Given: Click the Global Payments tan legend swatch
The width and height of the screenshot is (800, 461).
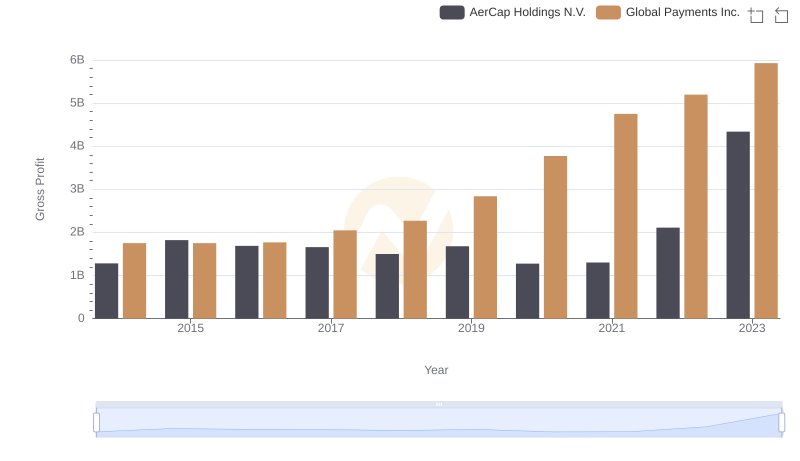Looking at the screenshot, I should click(608, 12).
